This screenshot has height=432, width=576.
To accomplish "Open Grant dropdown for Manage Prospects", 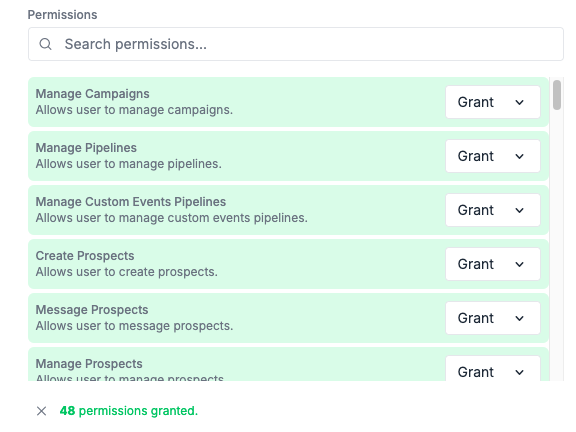I will tap(493, 368).
